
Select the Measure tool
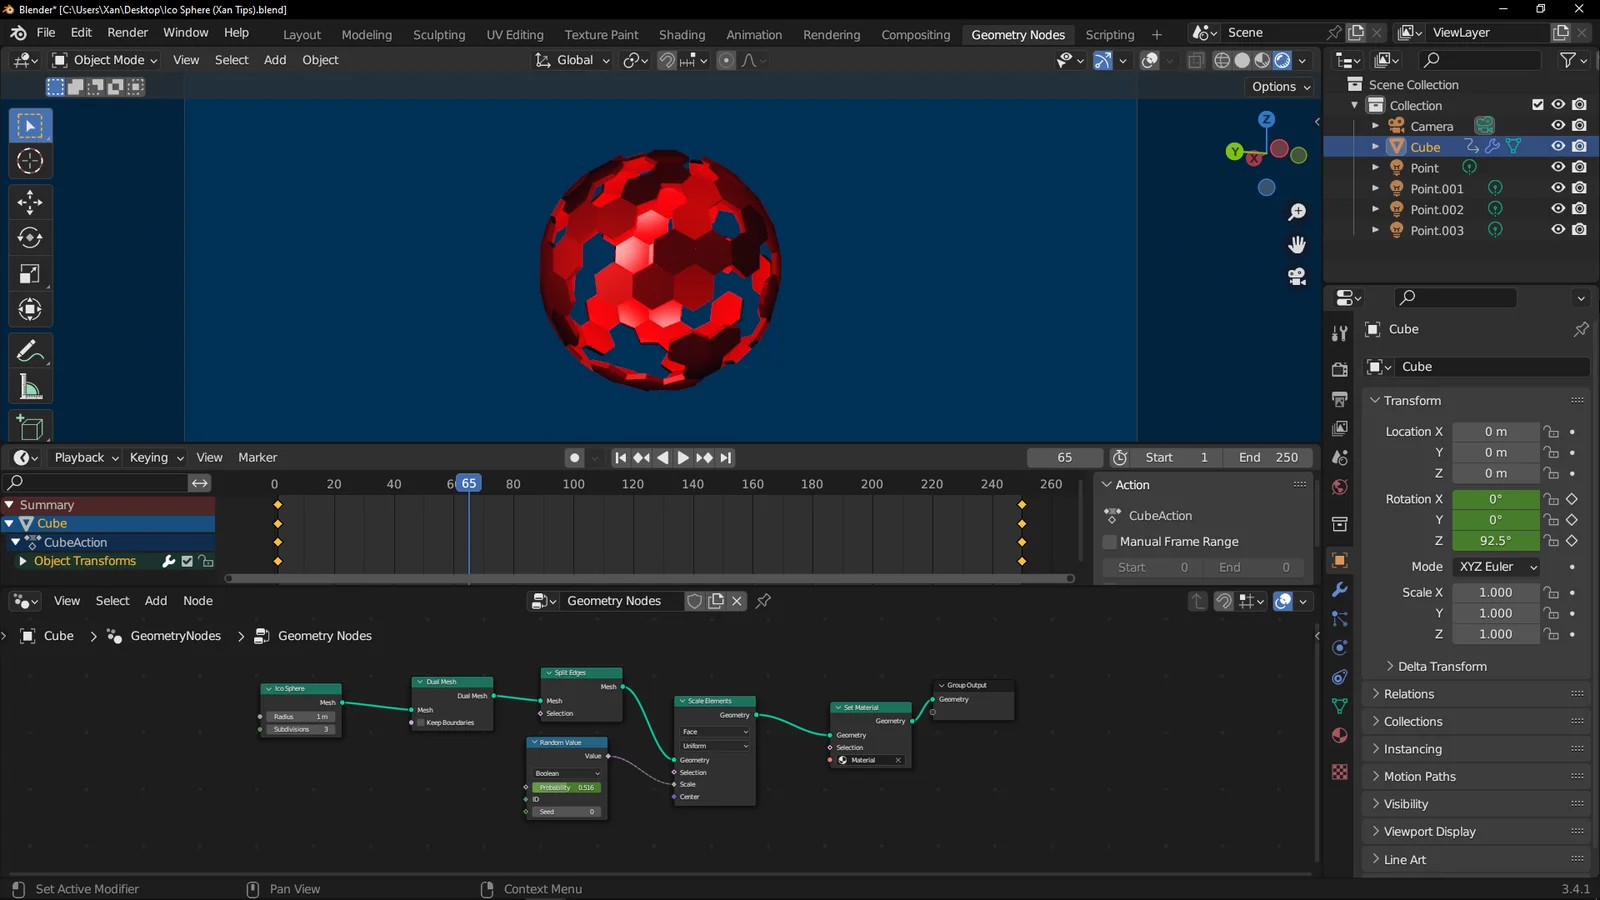pos(30,386)
